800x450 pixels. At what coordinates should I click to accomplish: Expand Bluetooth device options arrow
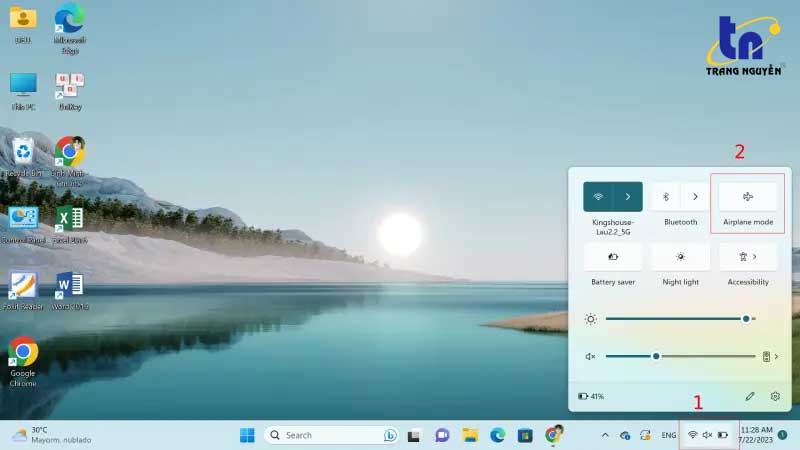click(x=695, y=197)
